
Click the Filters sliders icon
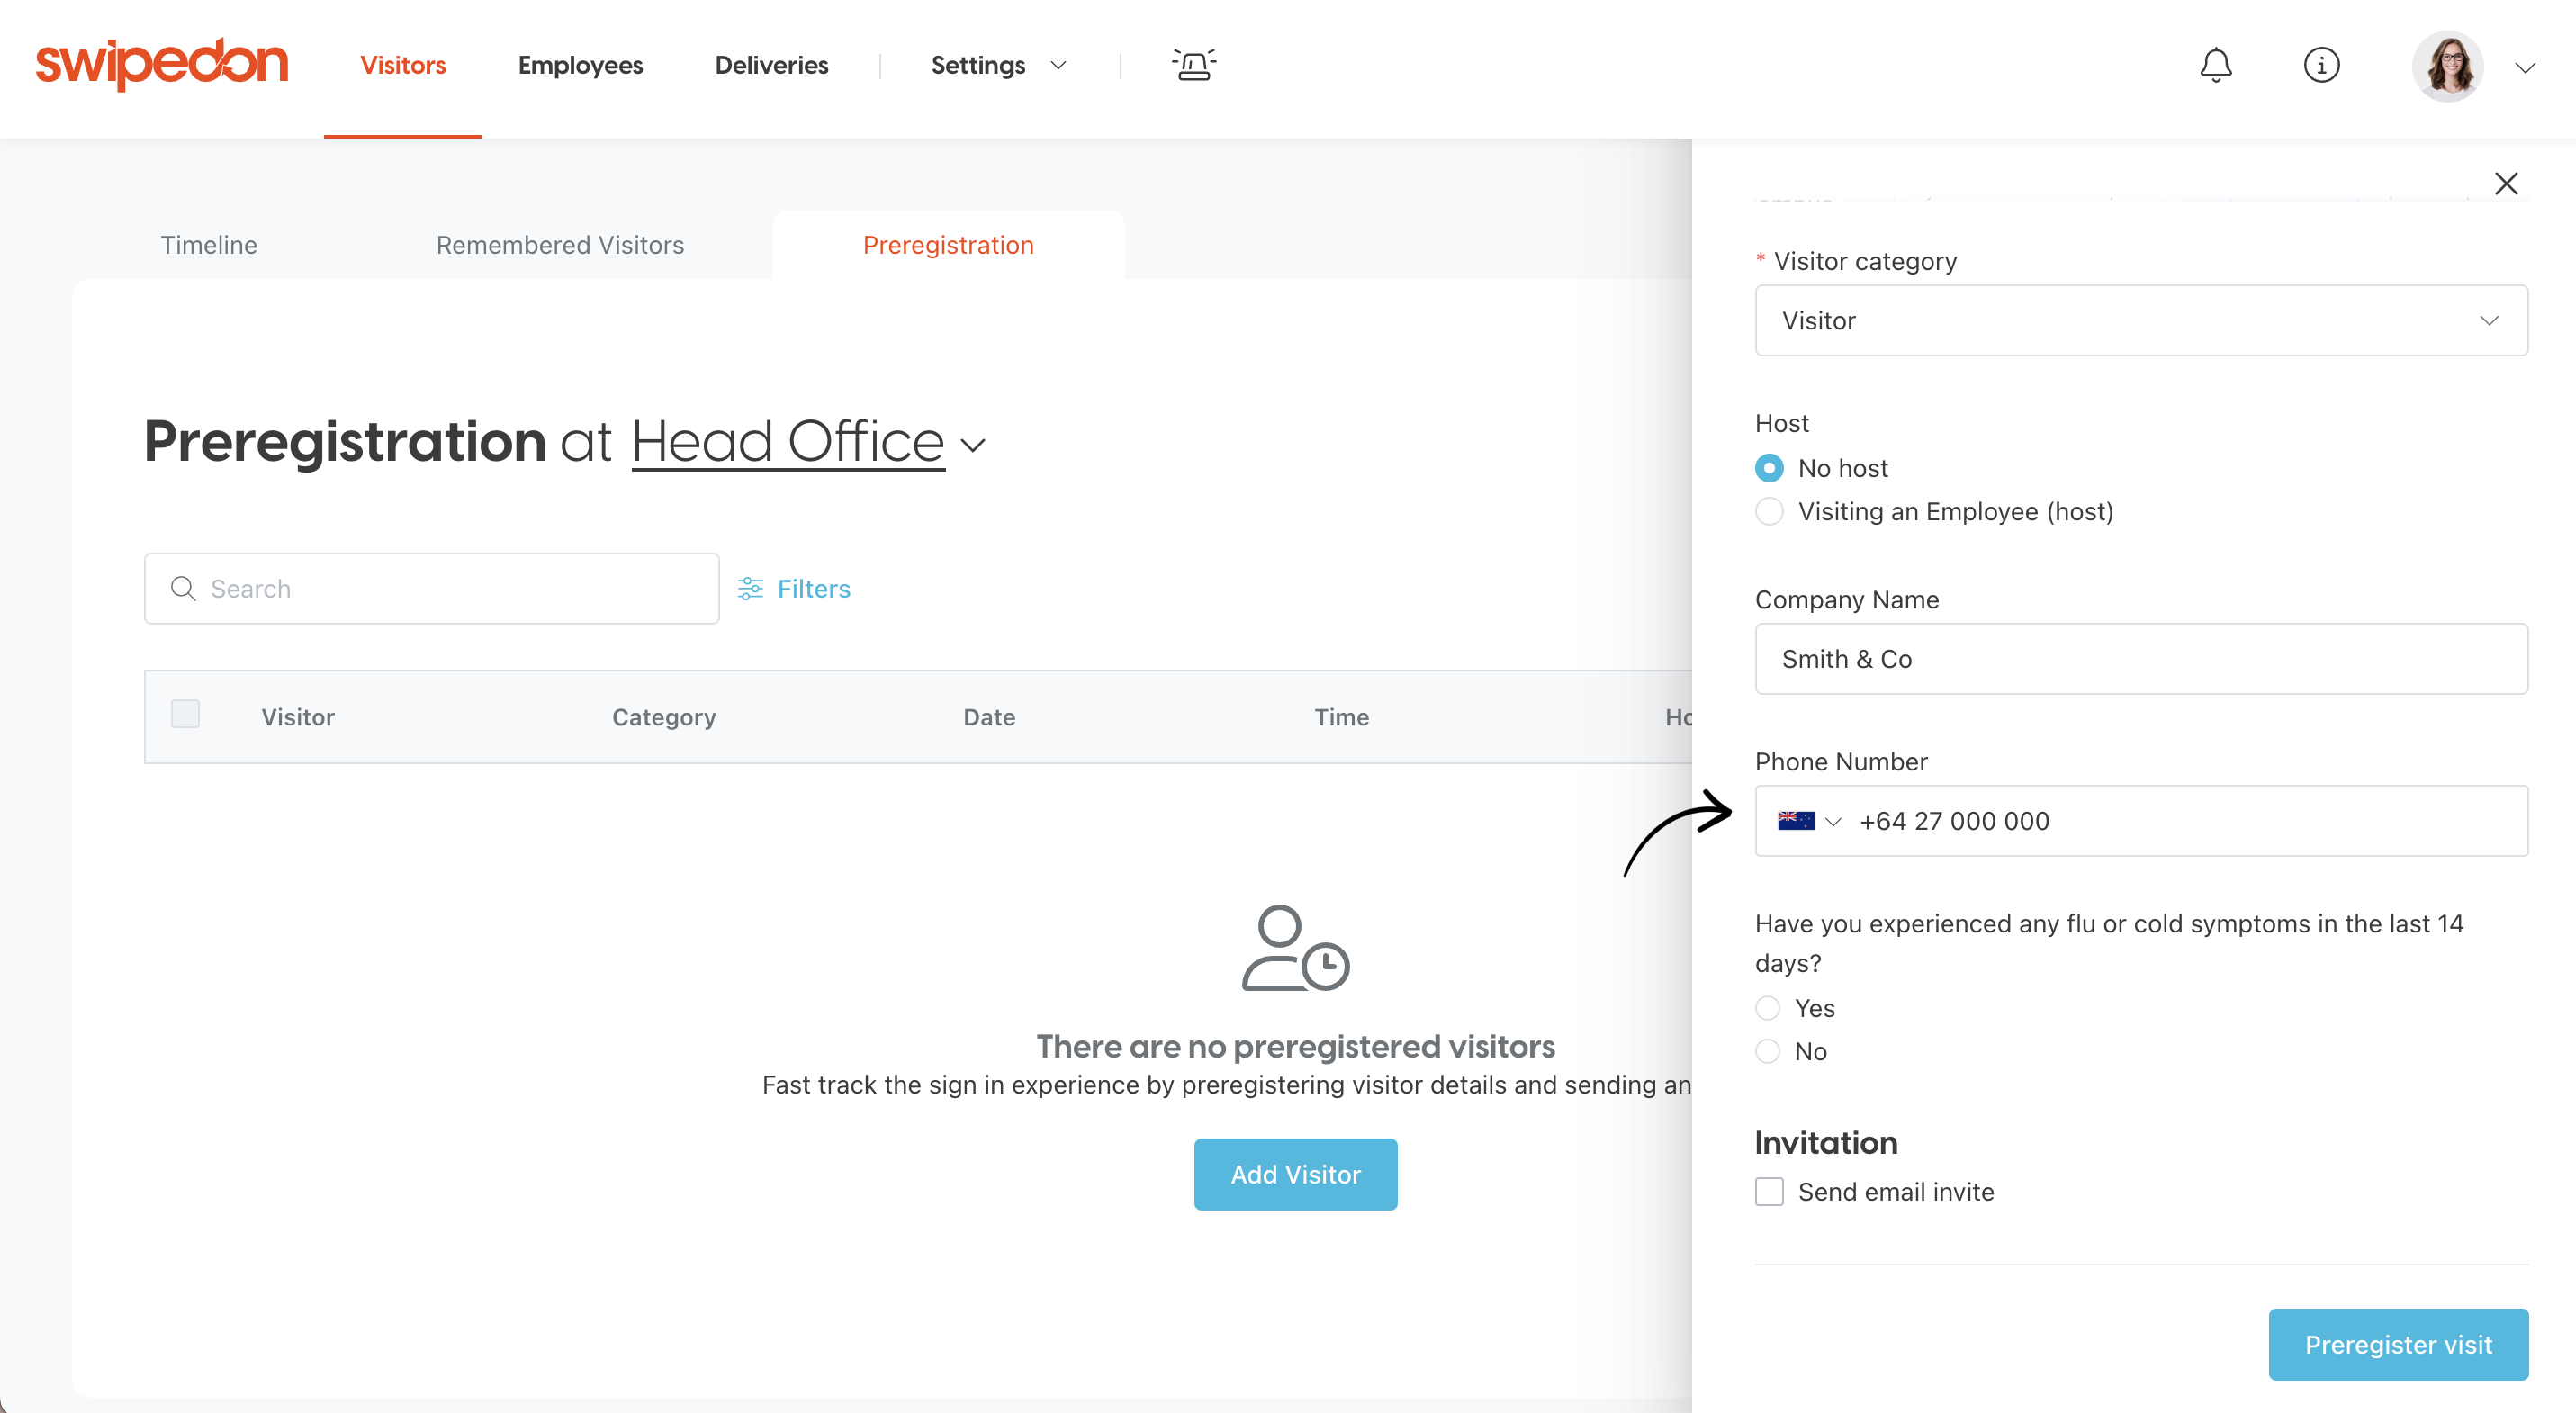750,588
